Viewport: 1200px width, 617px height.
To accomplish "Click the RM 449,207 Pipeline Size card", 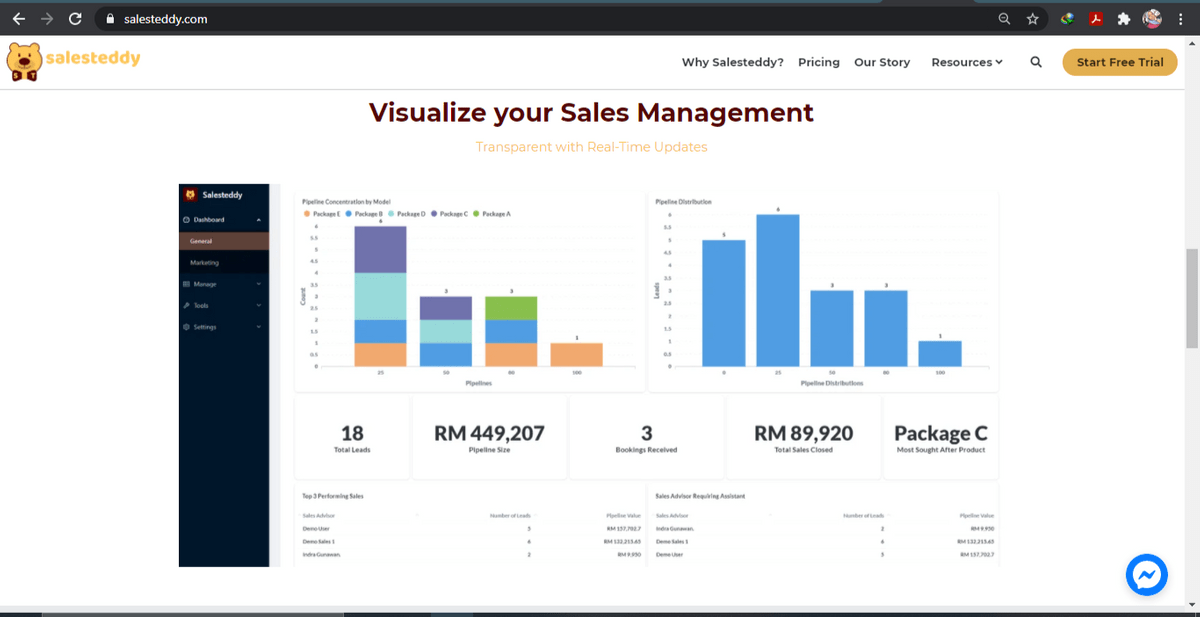I will click(x=489, y=438).
